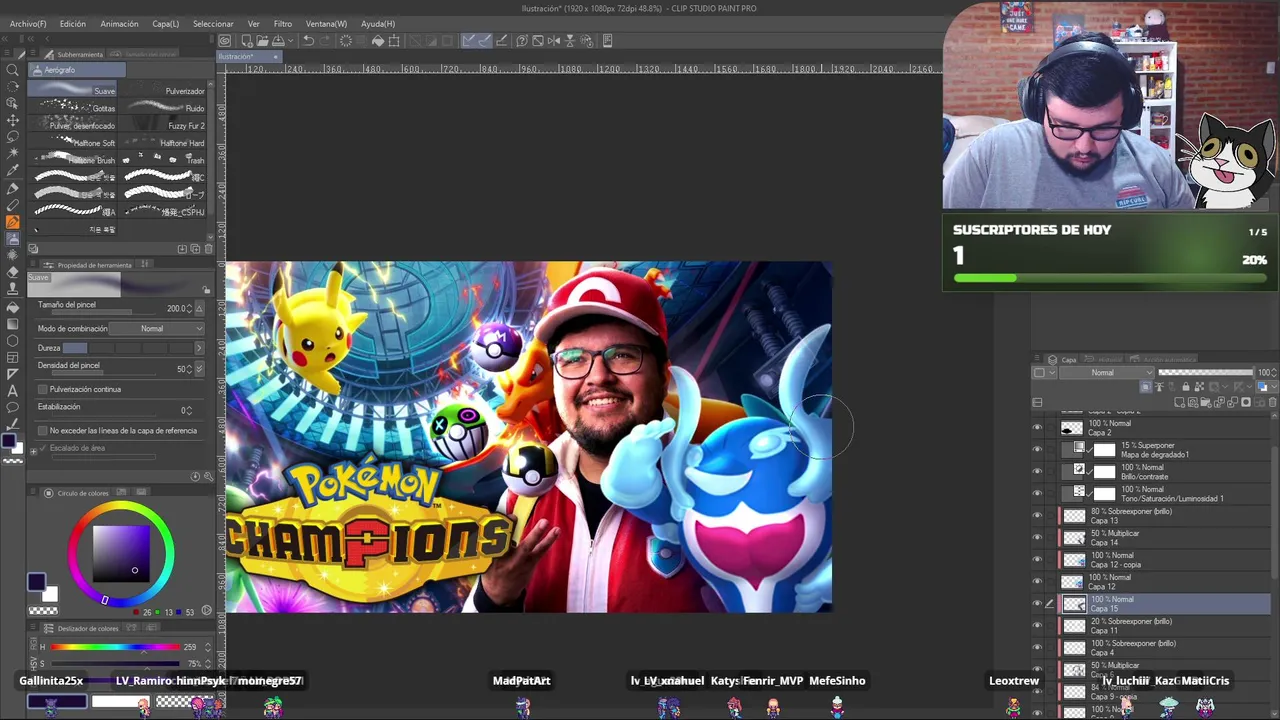Open Dureza settings arrow
The height and width of the screenshot is (720, 1280).
point(198,348)
